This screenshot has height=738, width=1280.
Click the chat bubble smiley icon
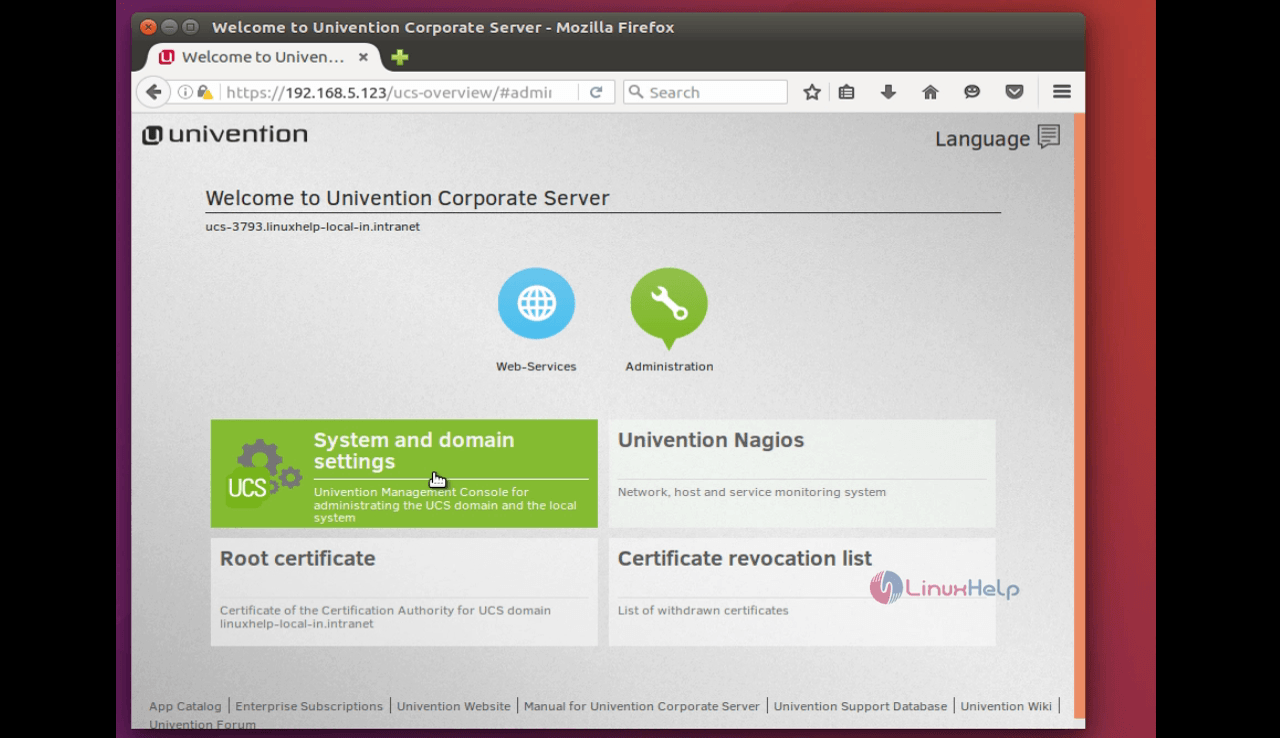972,92
